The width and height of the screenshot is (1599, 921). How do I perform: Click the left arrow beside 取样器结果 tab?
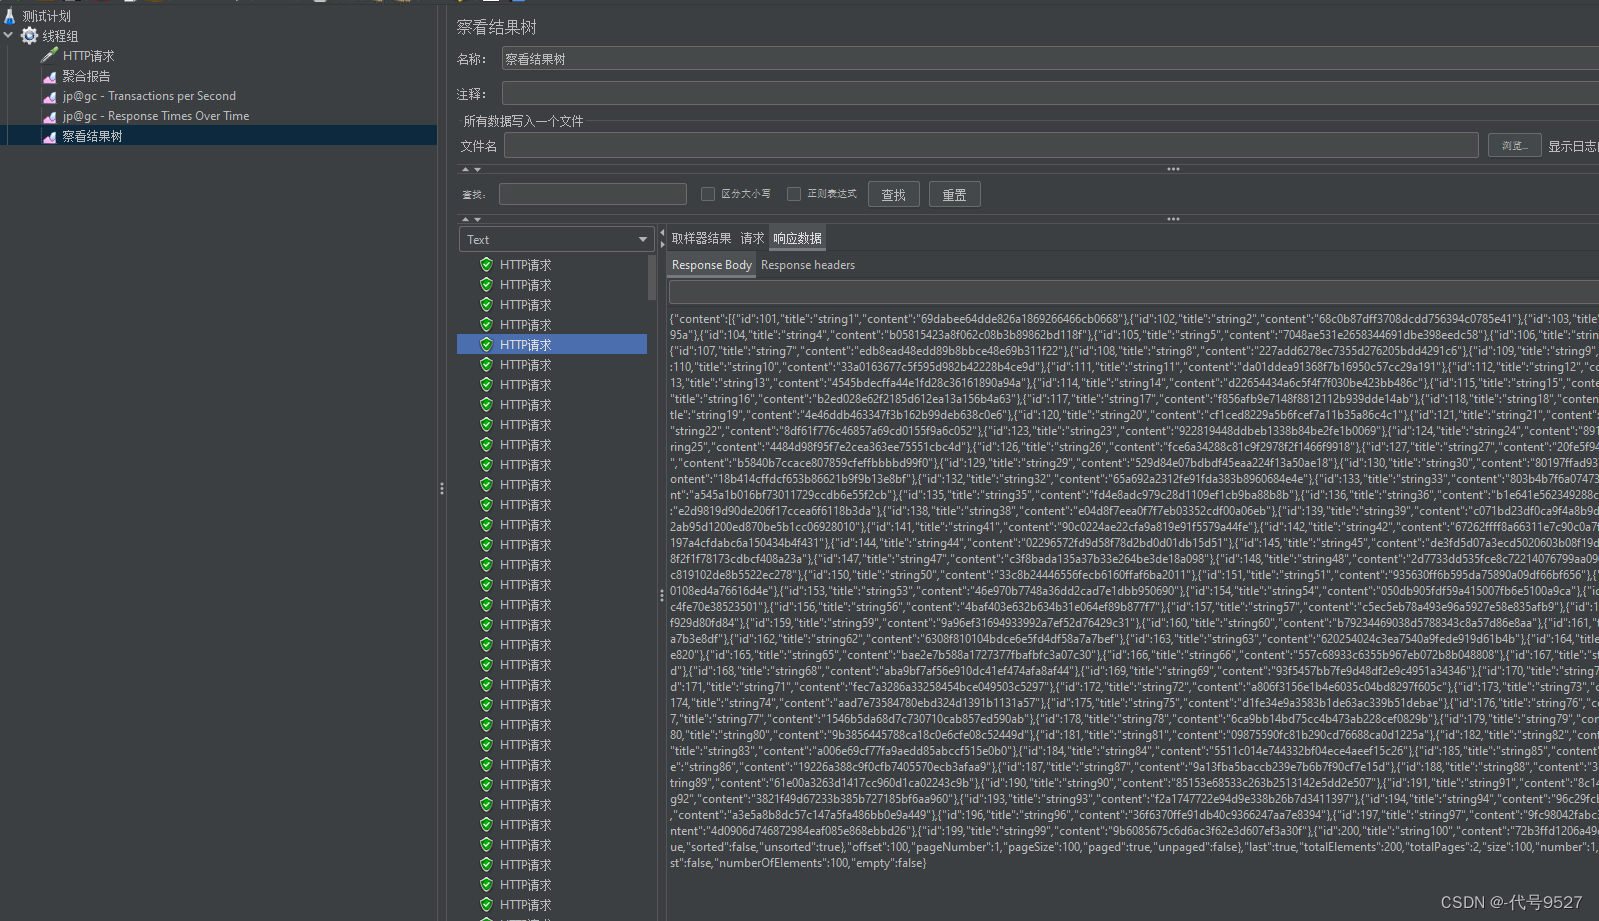[x=662, y=233]
